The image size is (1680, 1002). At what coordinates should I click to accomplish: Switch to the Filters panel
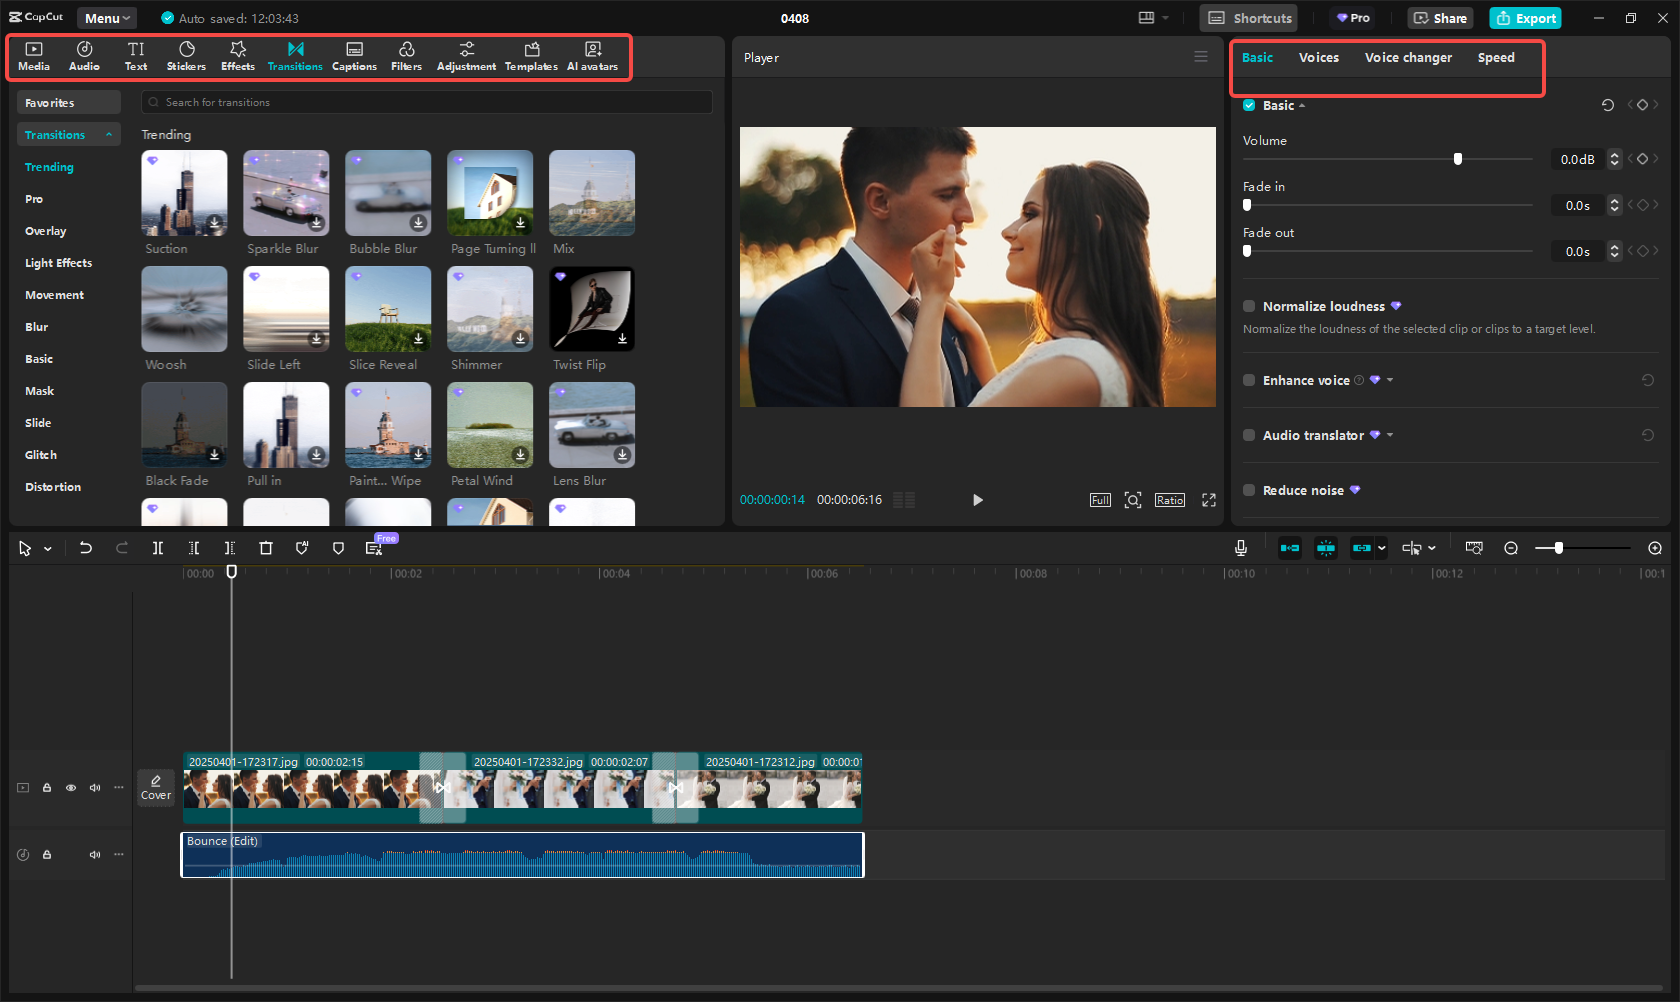click(x=406, y=56)
